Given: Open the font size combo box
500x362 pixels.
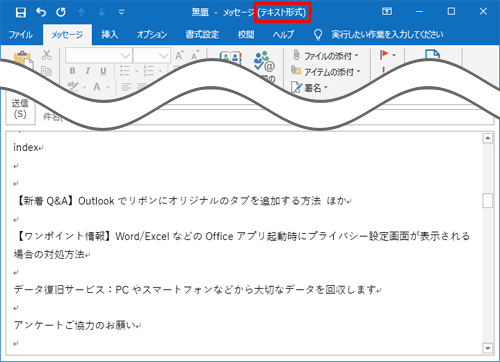Looking at the screenshot, I should pos(152,55).
